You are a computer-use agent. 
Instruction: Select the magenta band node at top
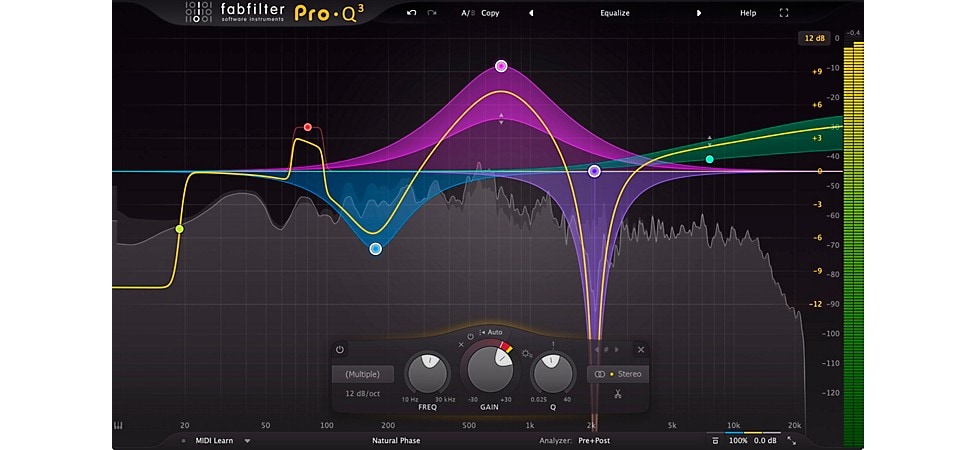click(x=502, y=66)
